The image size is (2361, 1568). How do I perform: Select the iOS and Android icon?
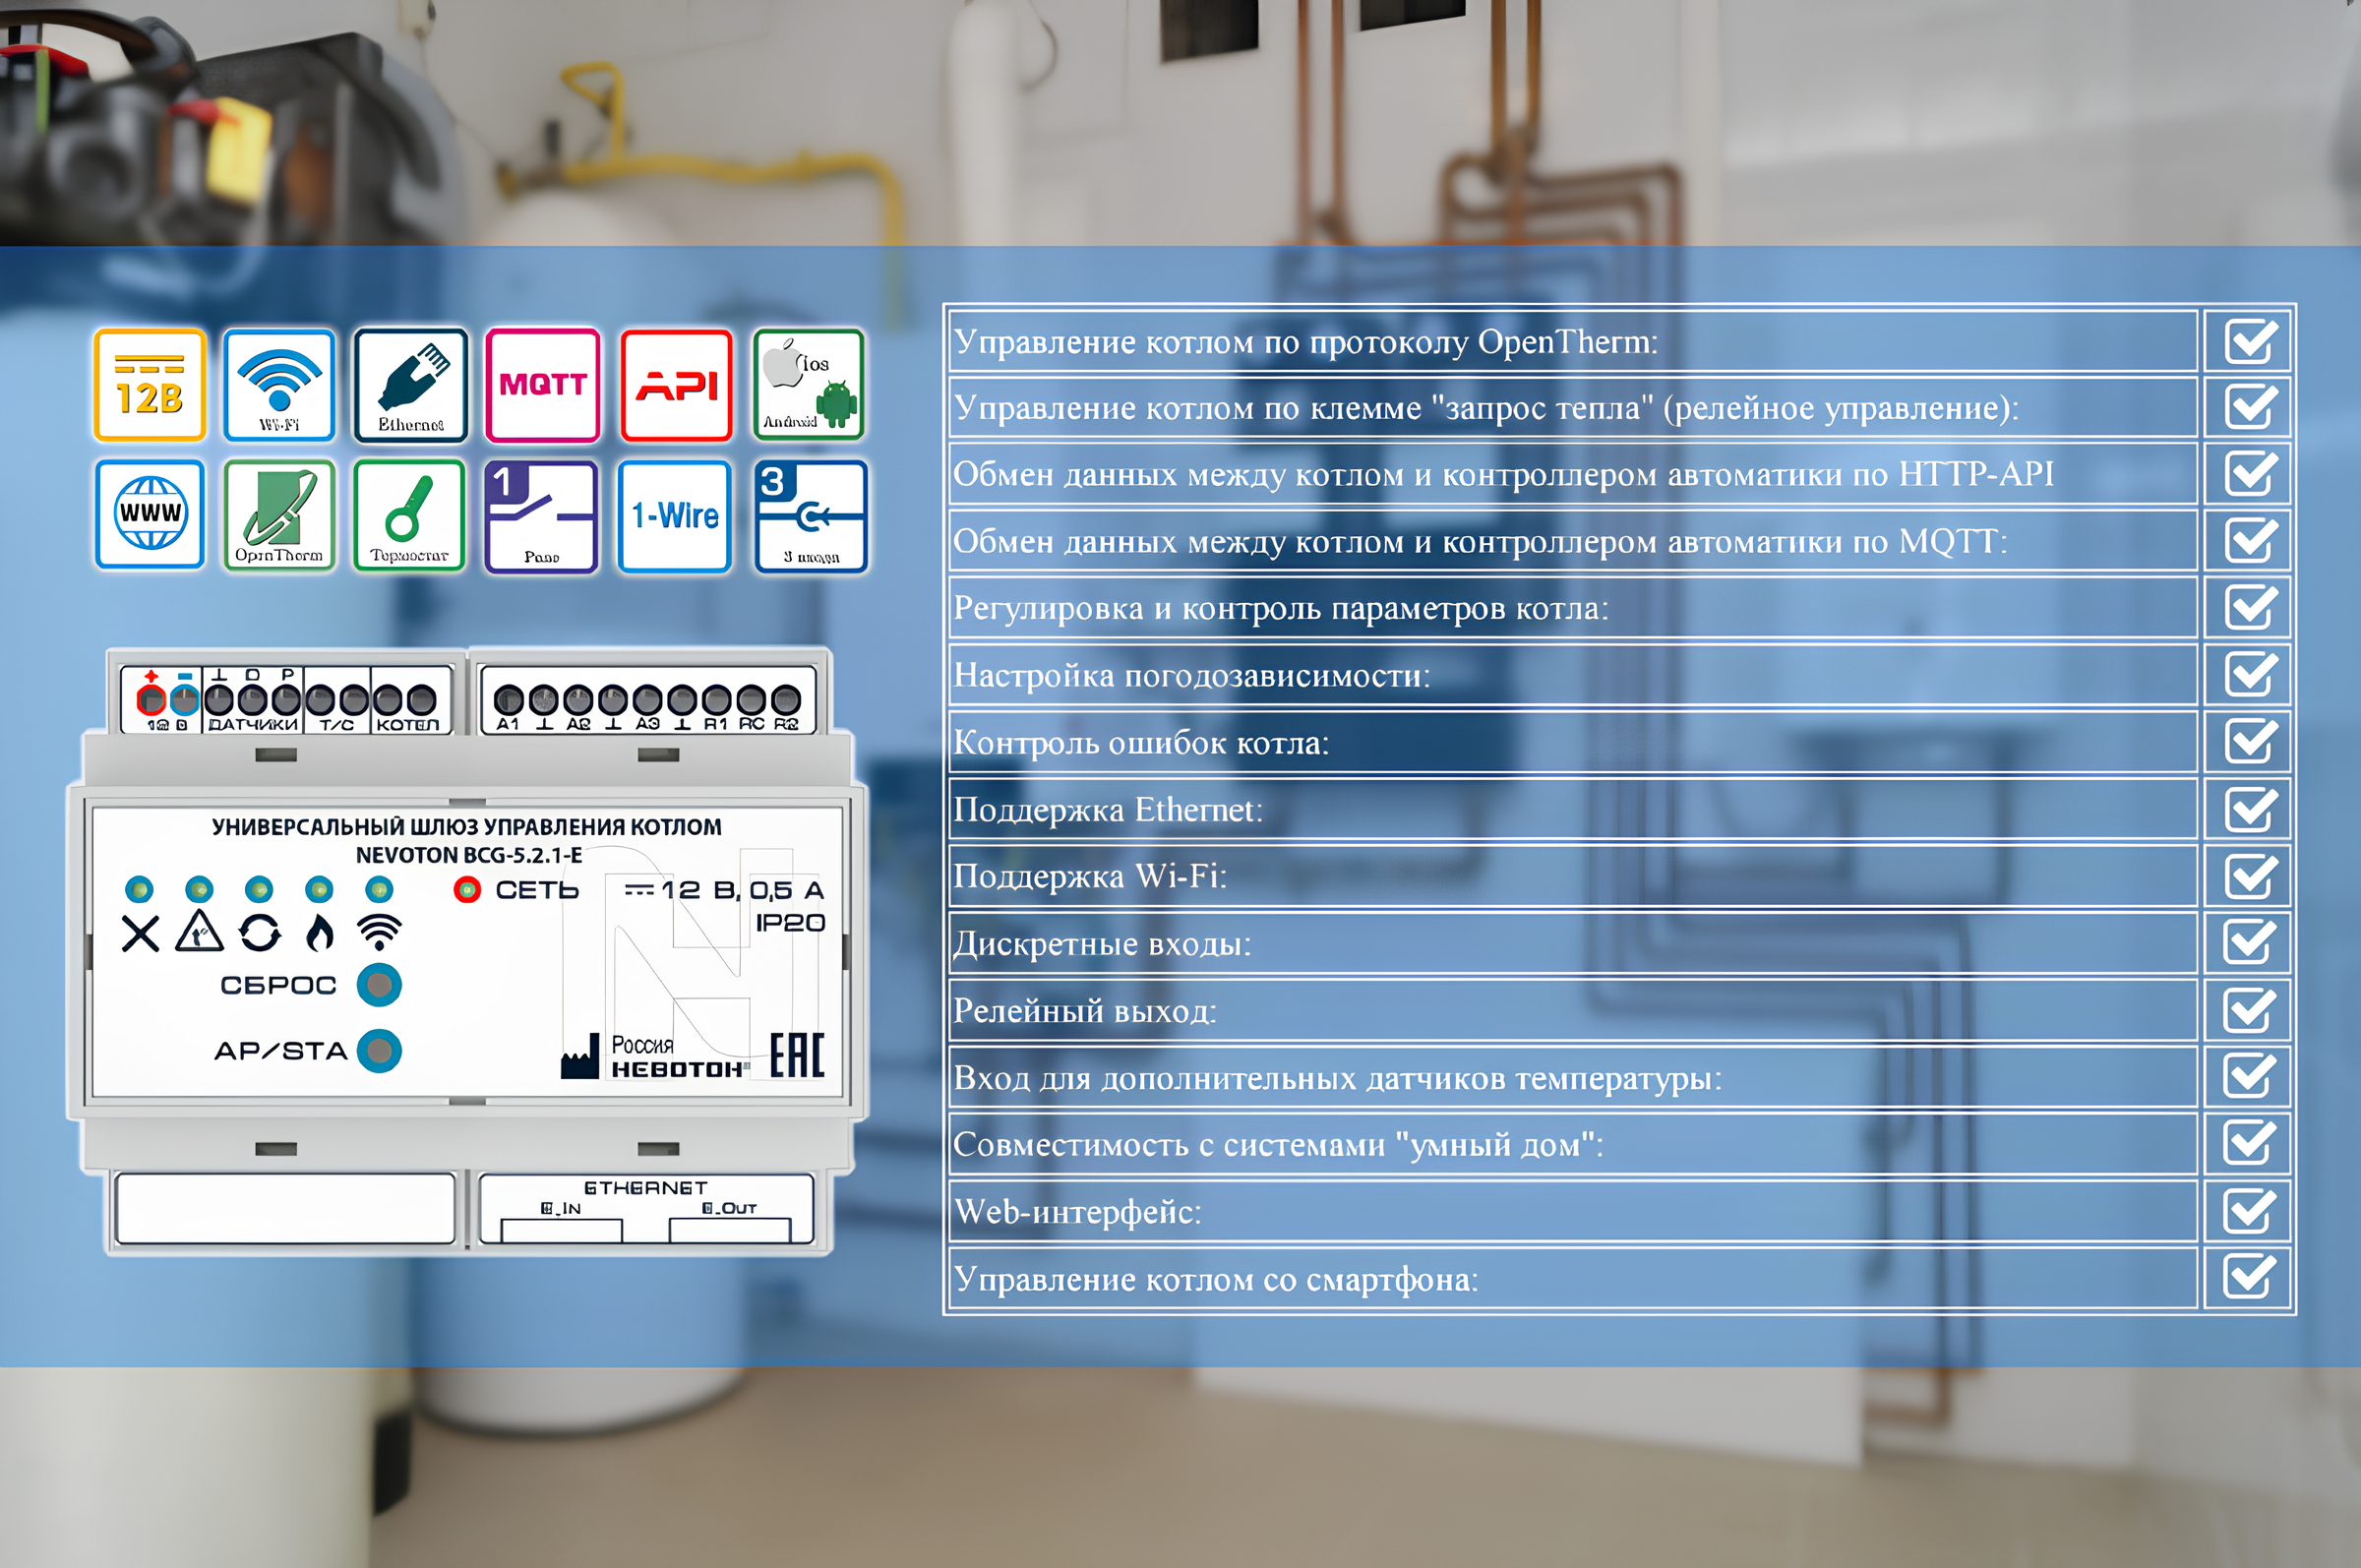coord(809,385)
